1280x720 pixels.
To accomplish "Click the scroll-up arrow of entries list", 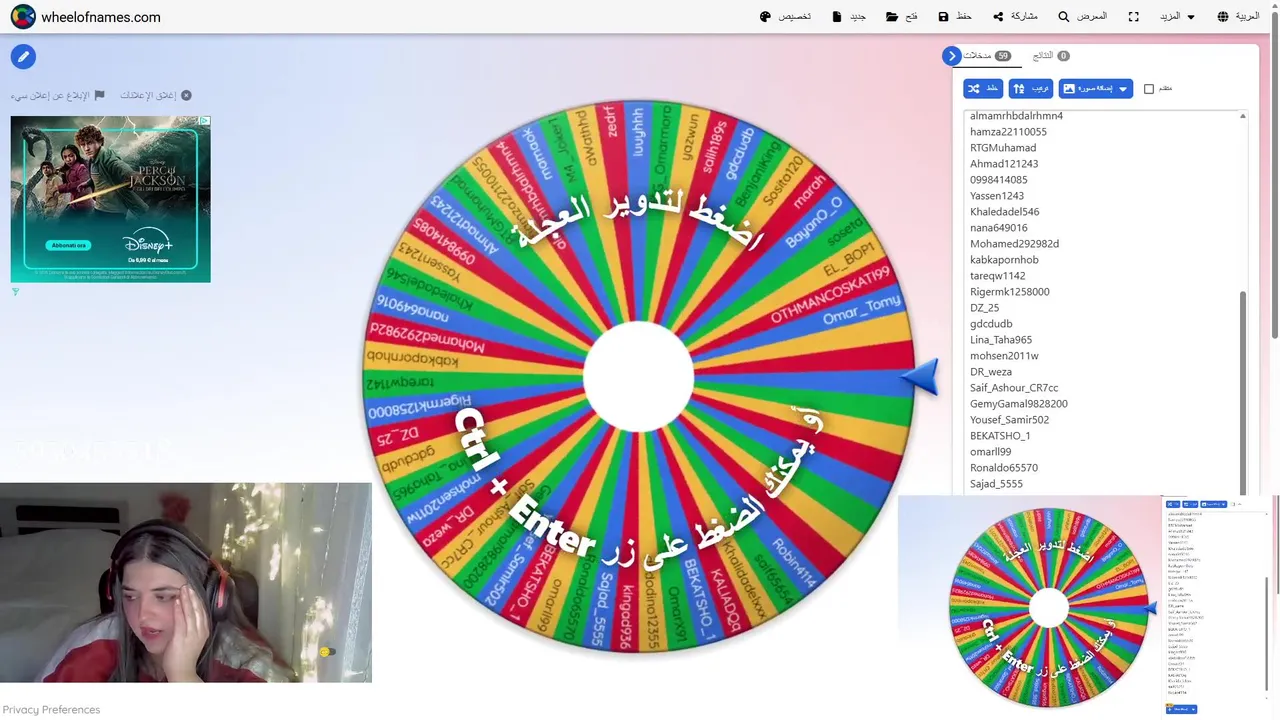I will [x=1243, y=116].
